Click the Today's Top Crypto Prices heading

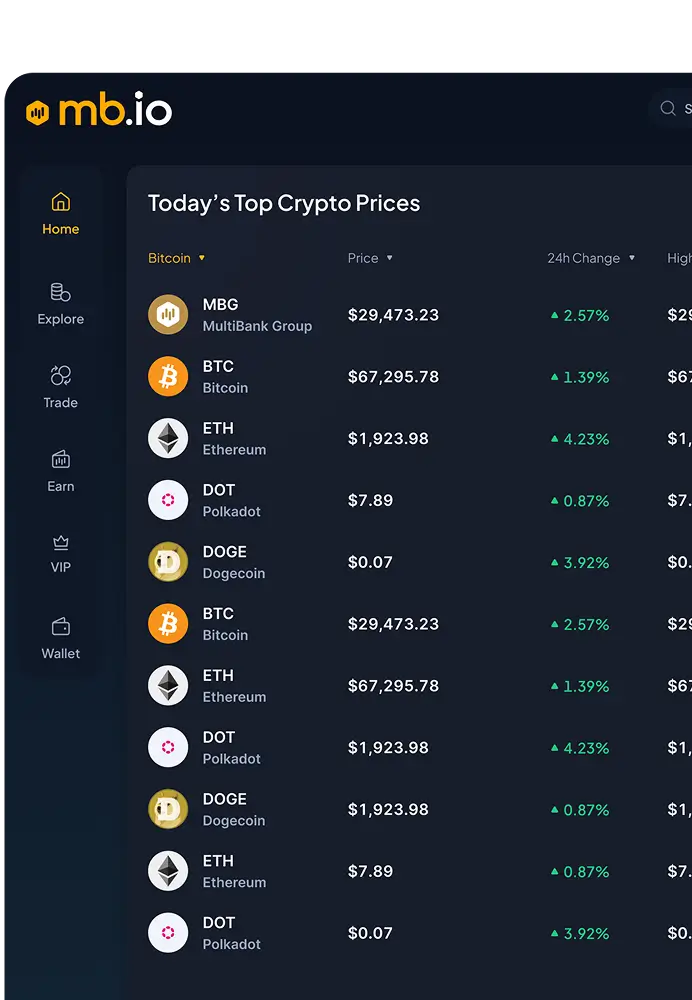pyautogui.click(x=284, y=203)
